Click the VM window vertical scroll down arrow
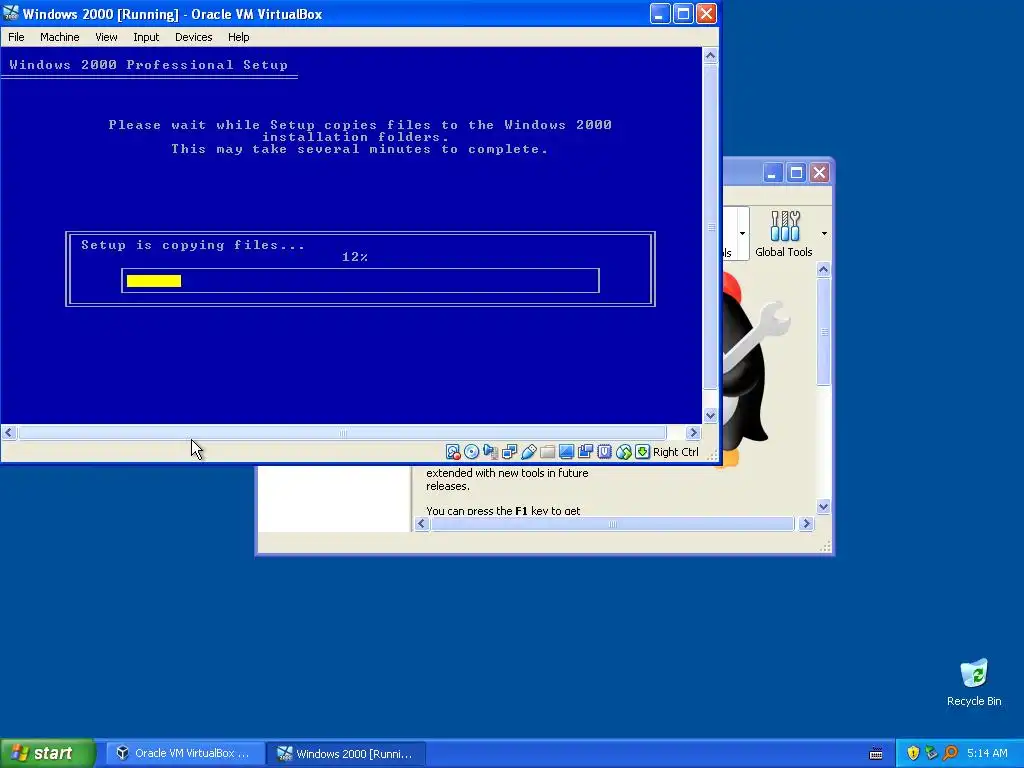 pos(711,415)
